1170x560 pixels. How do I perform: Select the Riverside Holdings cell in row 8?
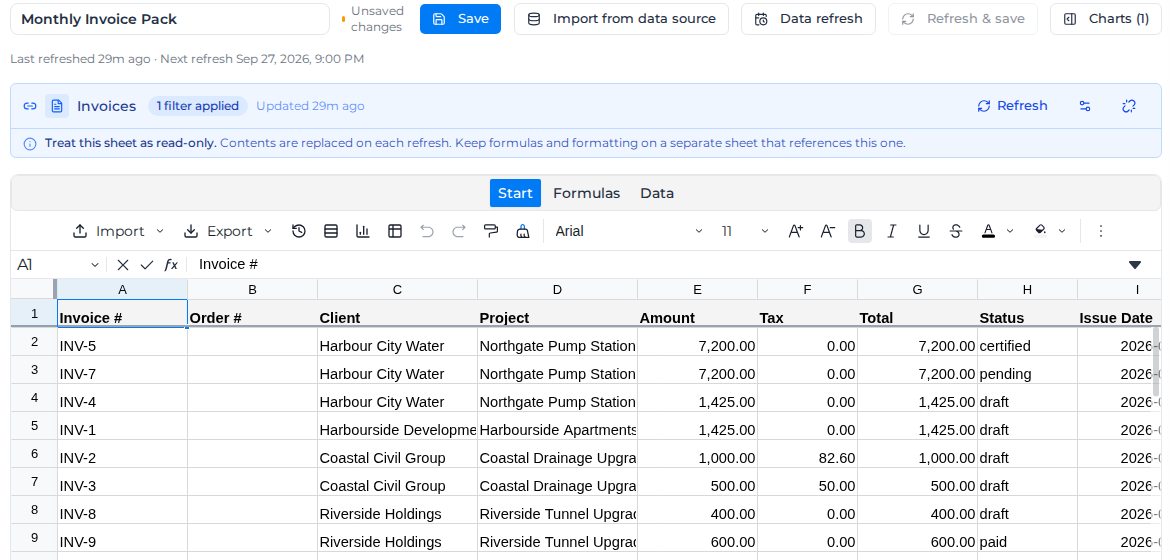(398, 510)
